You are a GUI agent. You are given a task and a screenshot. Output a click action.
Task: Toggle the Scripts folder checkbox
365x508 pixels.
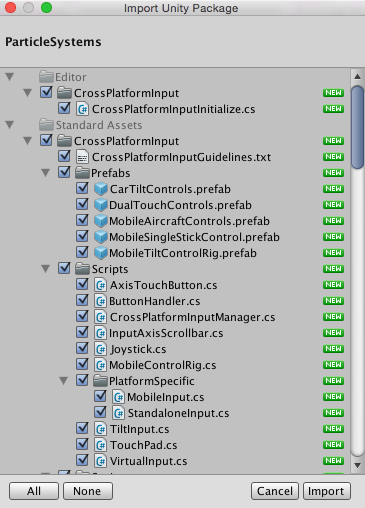click(x=64, y=268)
